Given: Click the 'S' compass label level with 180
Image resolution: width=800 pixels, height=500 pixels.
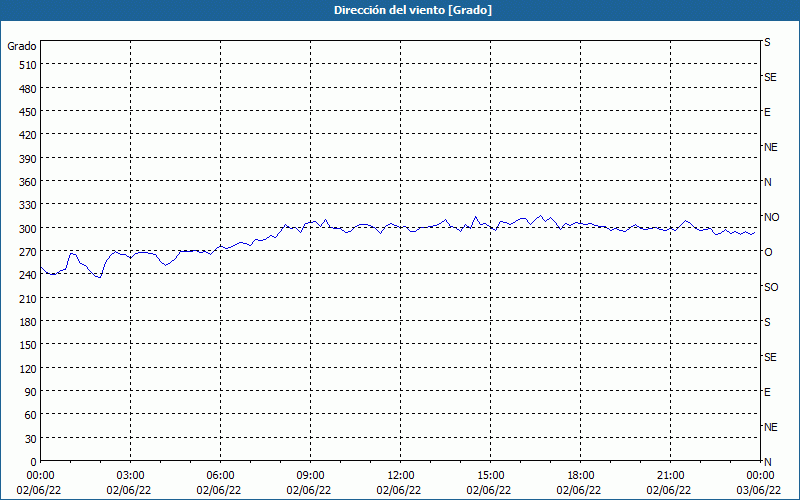Looking at the screenshot, I should [x=767, y=322].
